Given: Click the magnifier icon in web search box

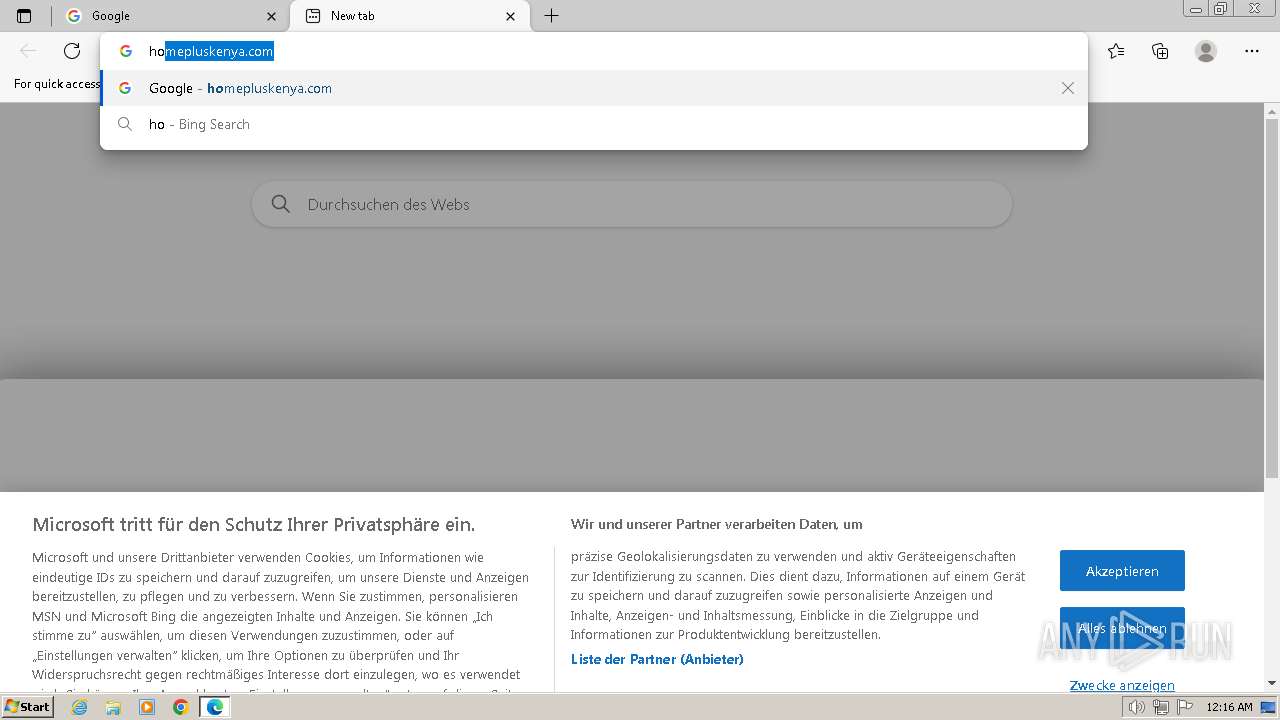Looking at the screenshot, I should click(281, 204).
